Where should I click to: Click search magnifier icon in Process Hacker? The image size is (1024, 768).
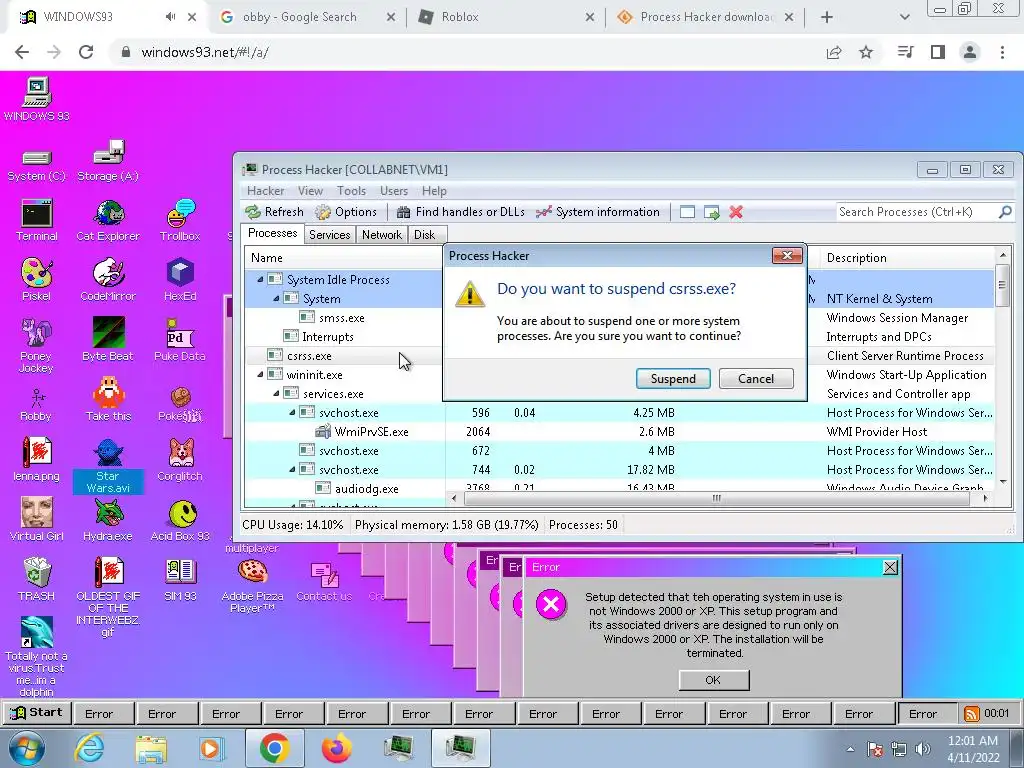(x=1005, y=212)
